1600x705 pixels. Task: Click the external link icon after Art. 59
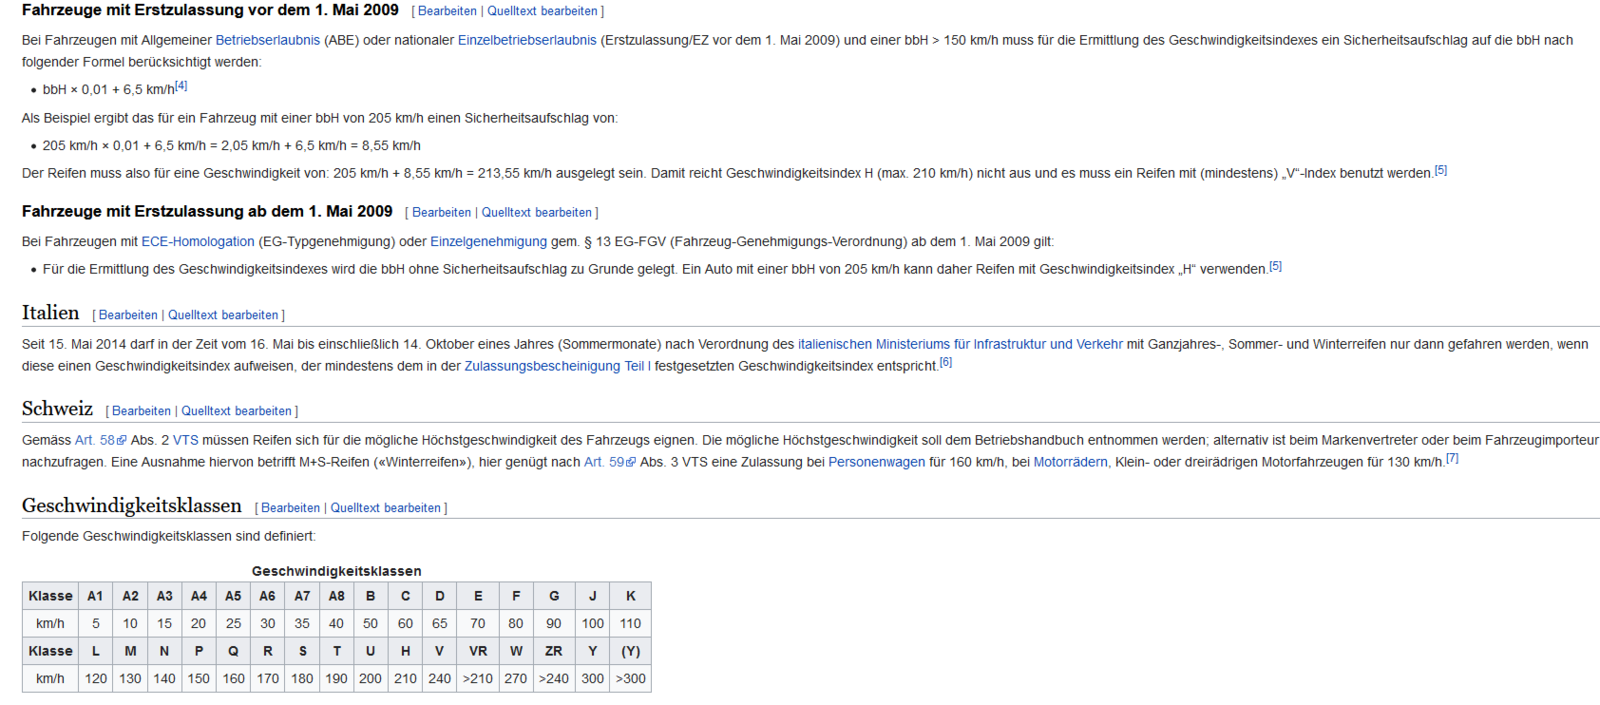[631, 463]
